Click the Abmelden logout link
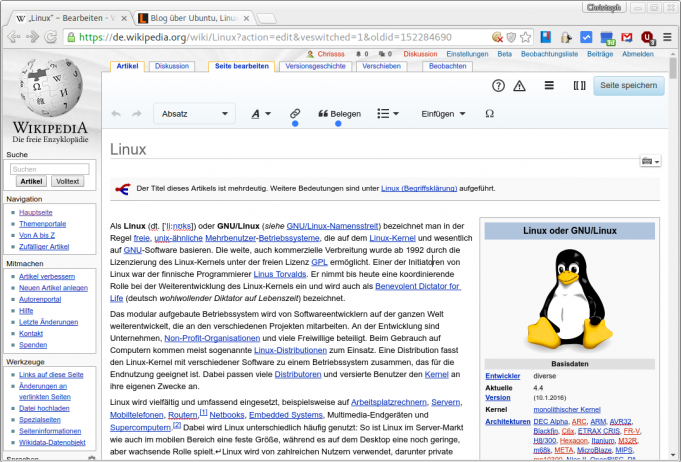Screen dimensions: 681x462 coord(638,54)
